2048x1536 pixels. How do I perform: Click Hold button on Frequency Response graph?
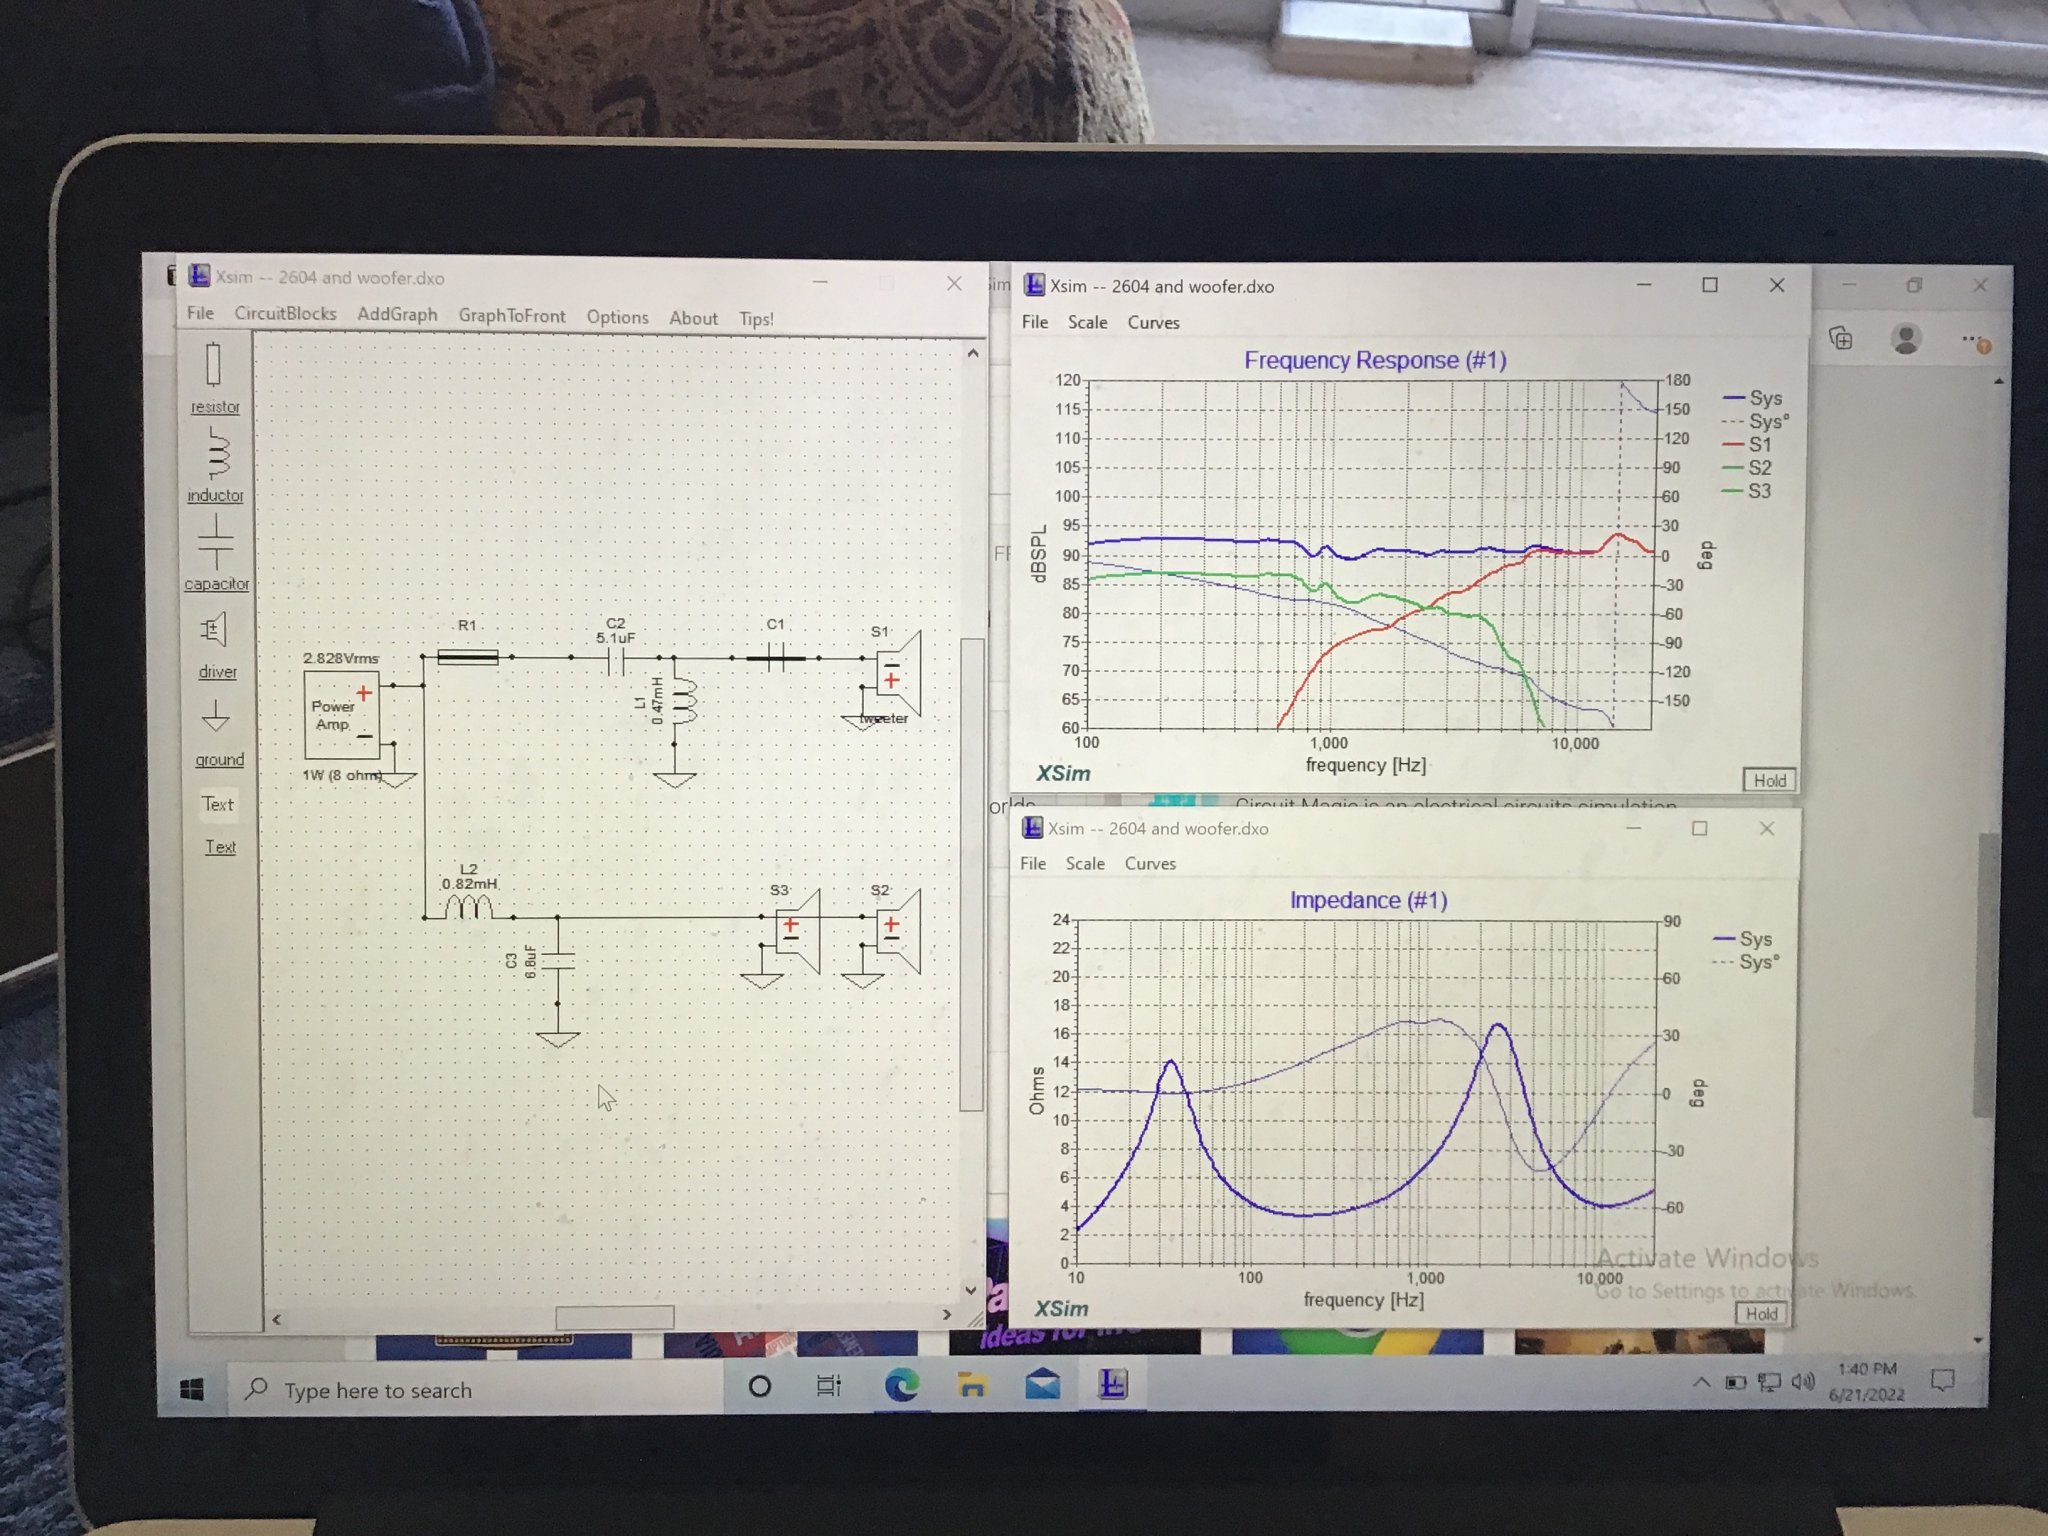[1768, 780]
